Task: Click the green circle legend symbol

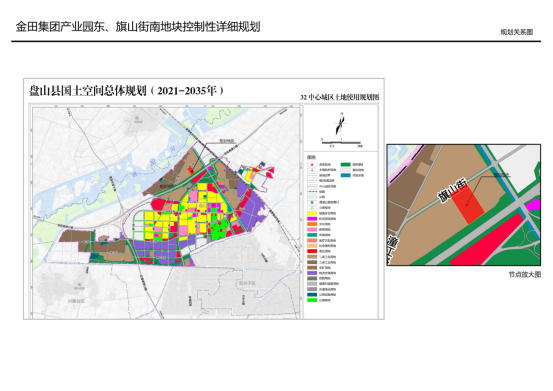Action: coord(312,203)
